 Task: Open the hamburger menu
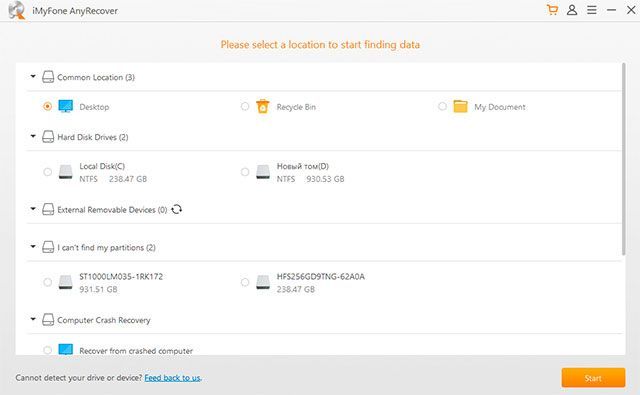(591, 10)
